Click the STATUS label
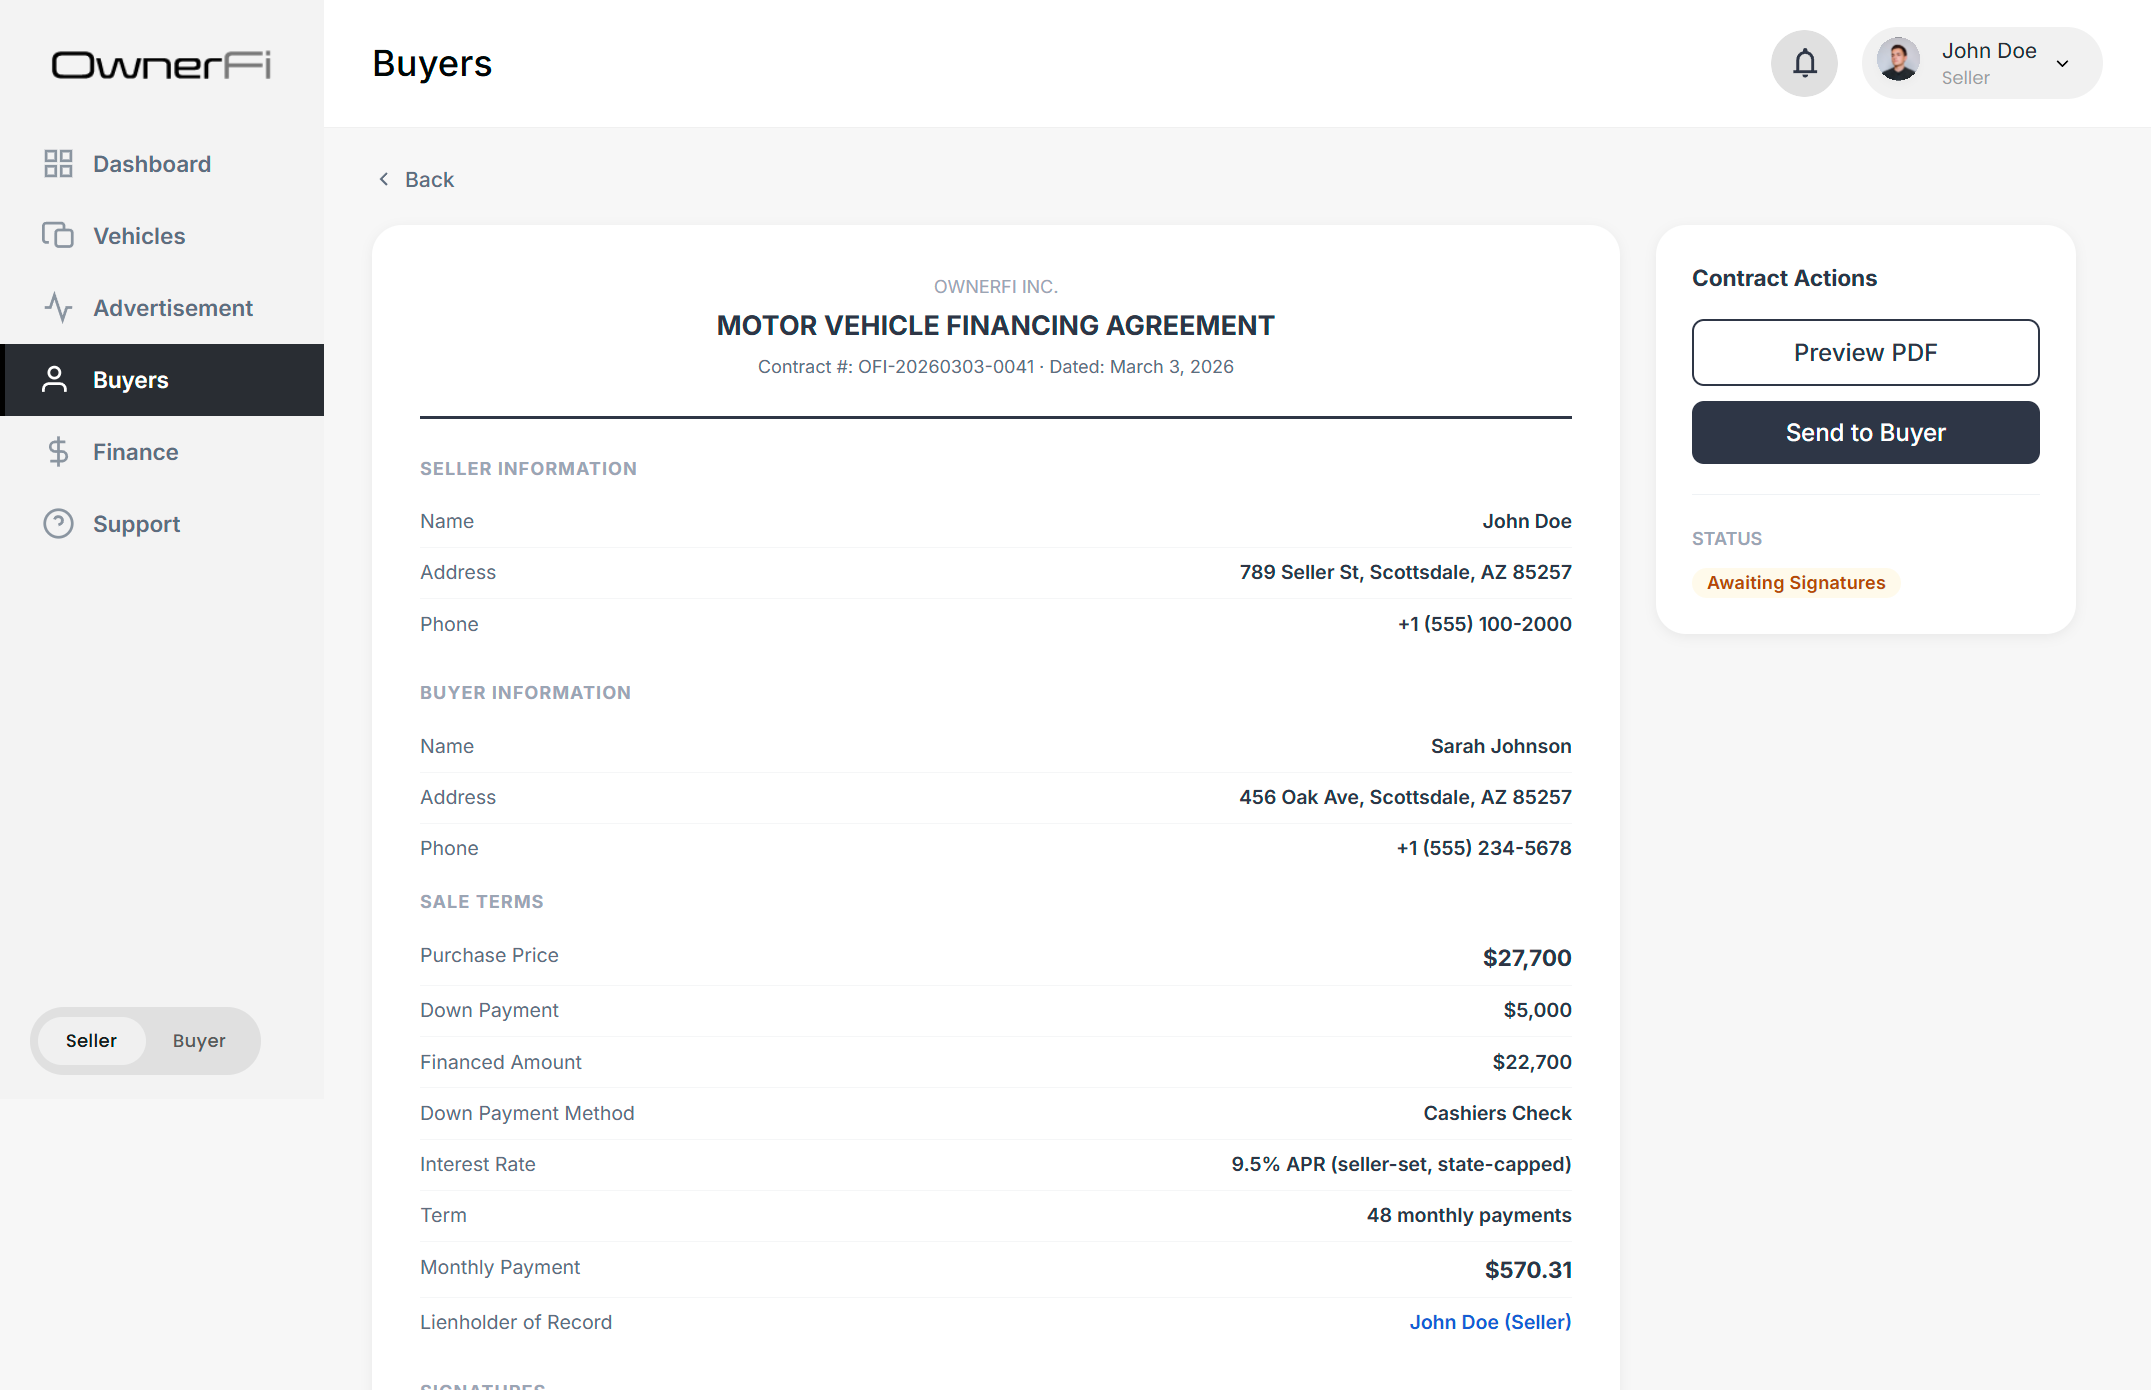 [x=1727, y=539]
